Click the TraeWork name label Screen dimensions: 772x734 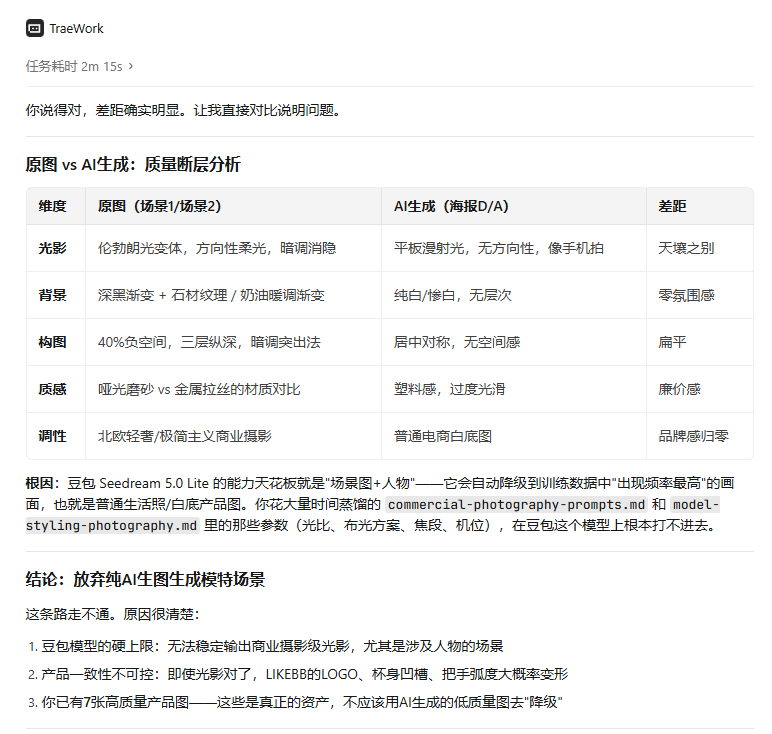point(76,29)
